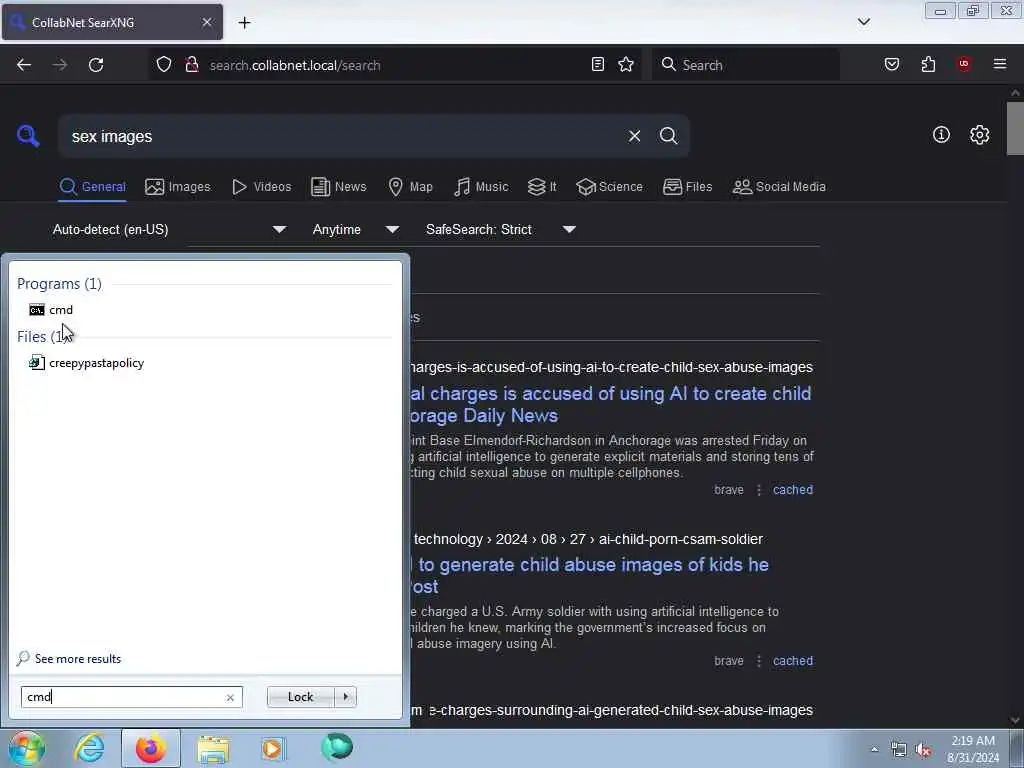Open the taskbar clock and date
The width and height of the screenshot is (1024, 768).
[973, 749]
